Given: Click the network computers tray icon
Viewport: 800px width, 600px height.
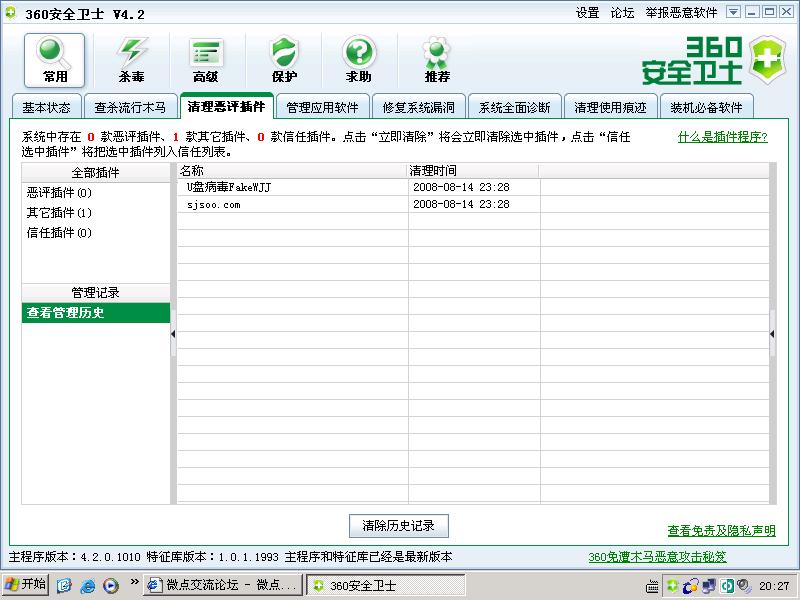Looking at the screenshot, I should click(x=709, y=586).
